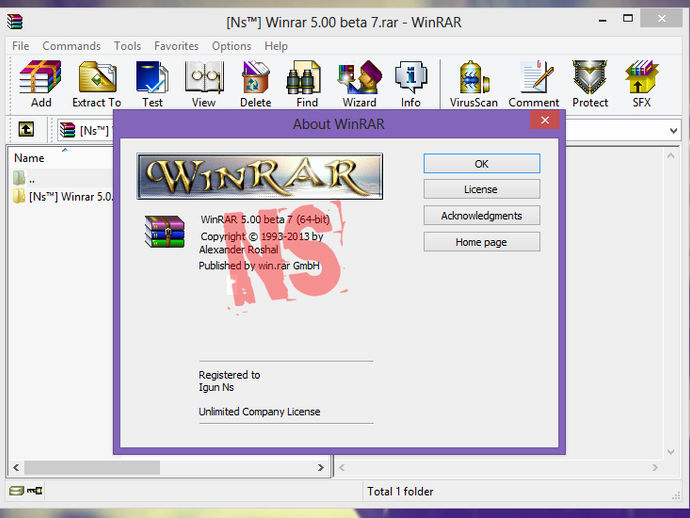This screenshot has width=690, height=518.
Task: Open the Tools menu
Action: tap(127, 46)
